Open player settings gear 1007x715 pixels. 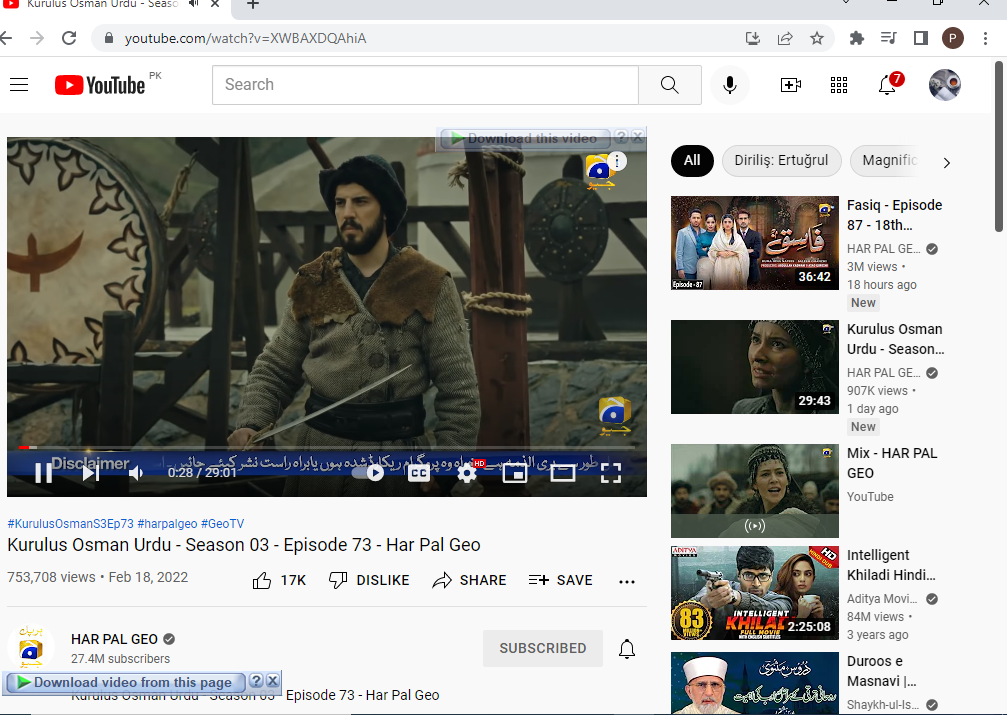click(x=467, y=473)
